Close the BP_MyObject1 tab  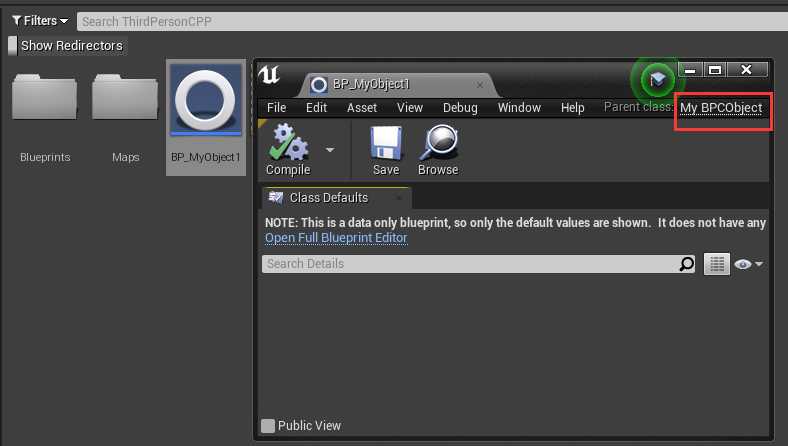click(x=480, y=85)
